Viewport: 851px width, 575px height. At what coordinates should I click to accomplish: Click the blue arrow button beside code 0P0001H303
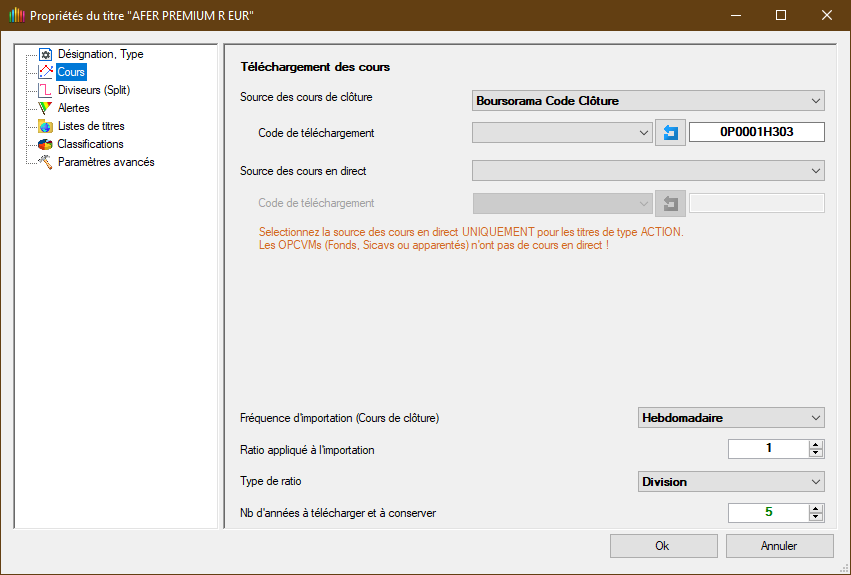pos(670,132)
